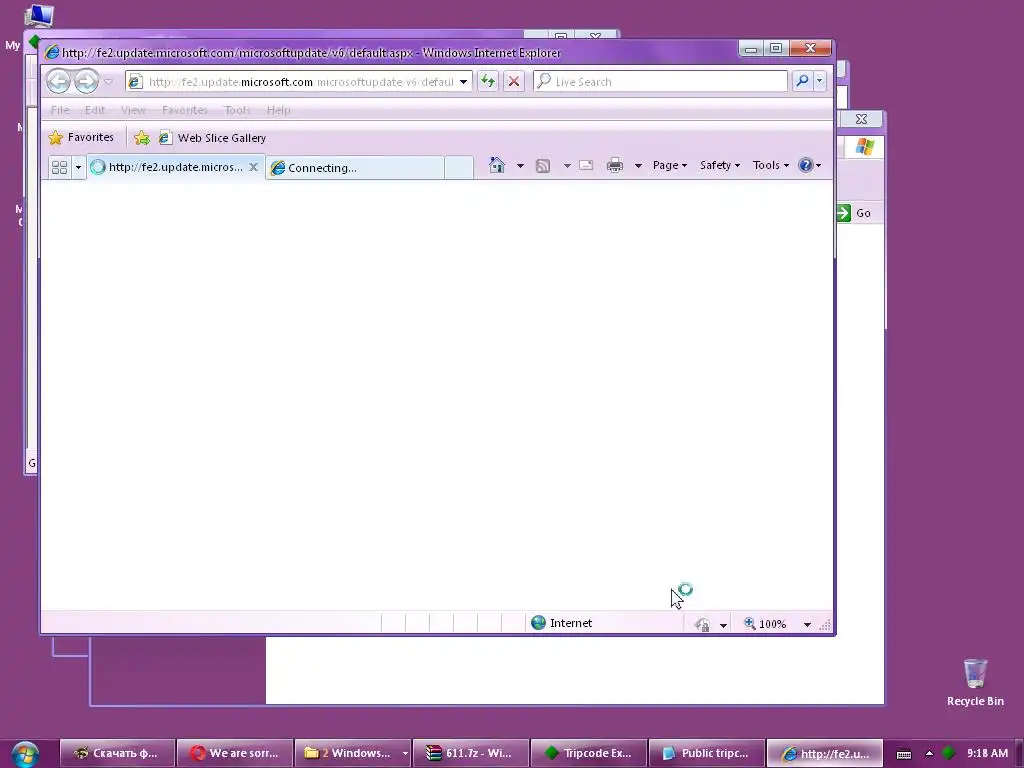Close the fe2.update.micros... tab
The width and height of the screenshot is (1024, 768).
click(x=253, y=167)
